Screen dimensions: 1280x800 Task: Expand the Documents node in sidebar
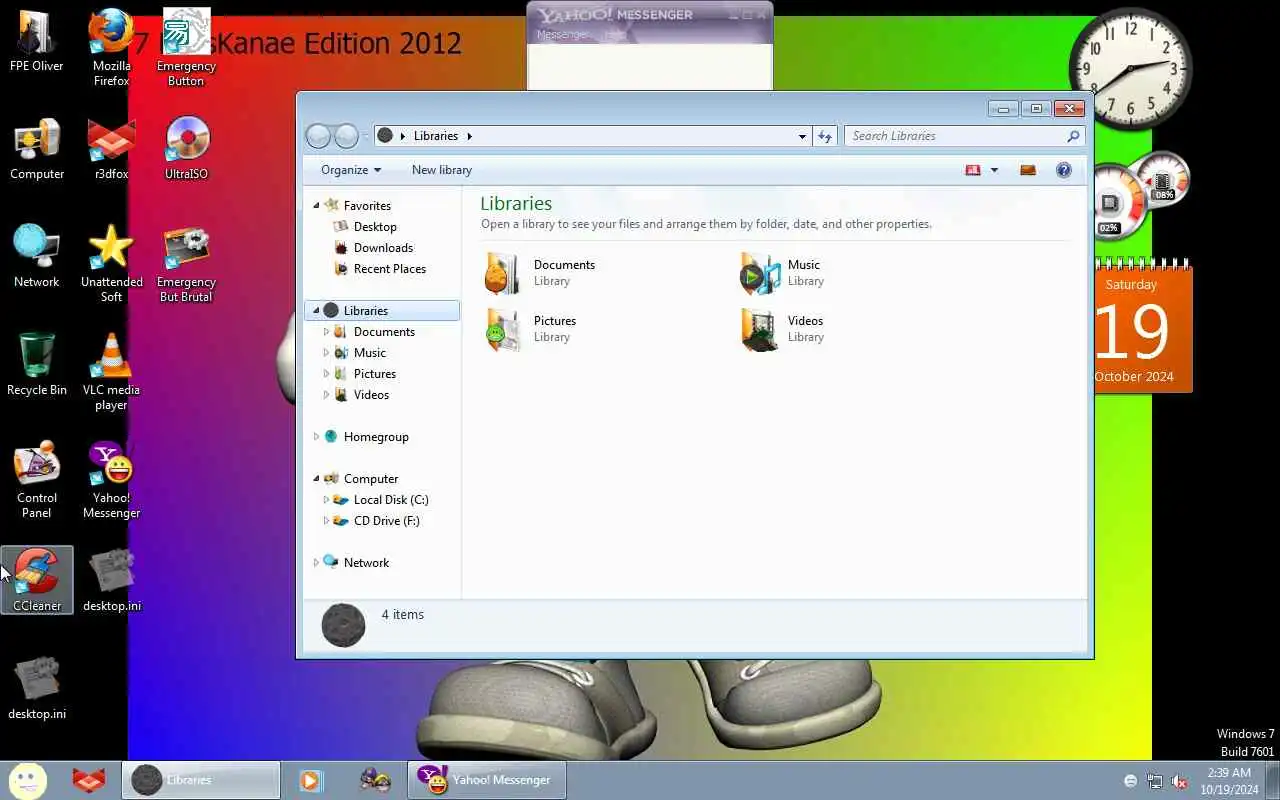click(326, 331)
